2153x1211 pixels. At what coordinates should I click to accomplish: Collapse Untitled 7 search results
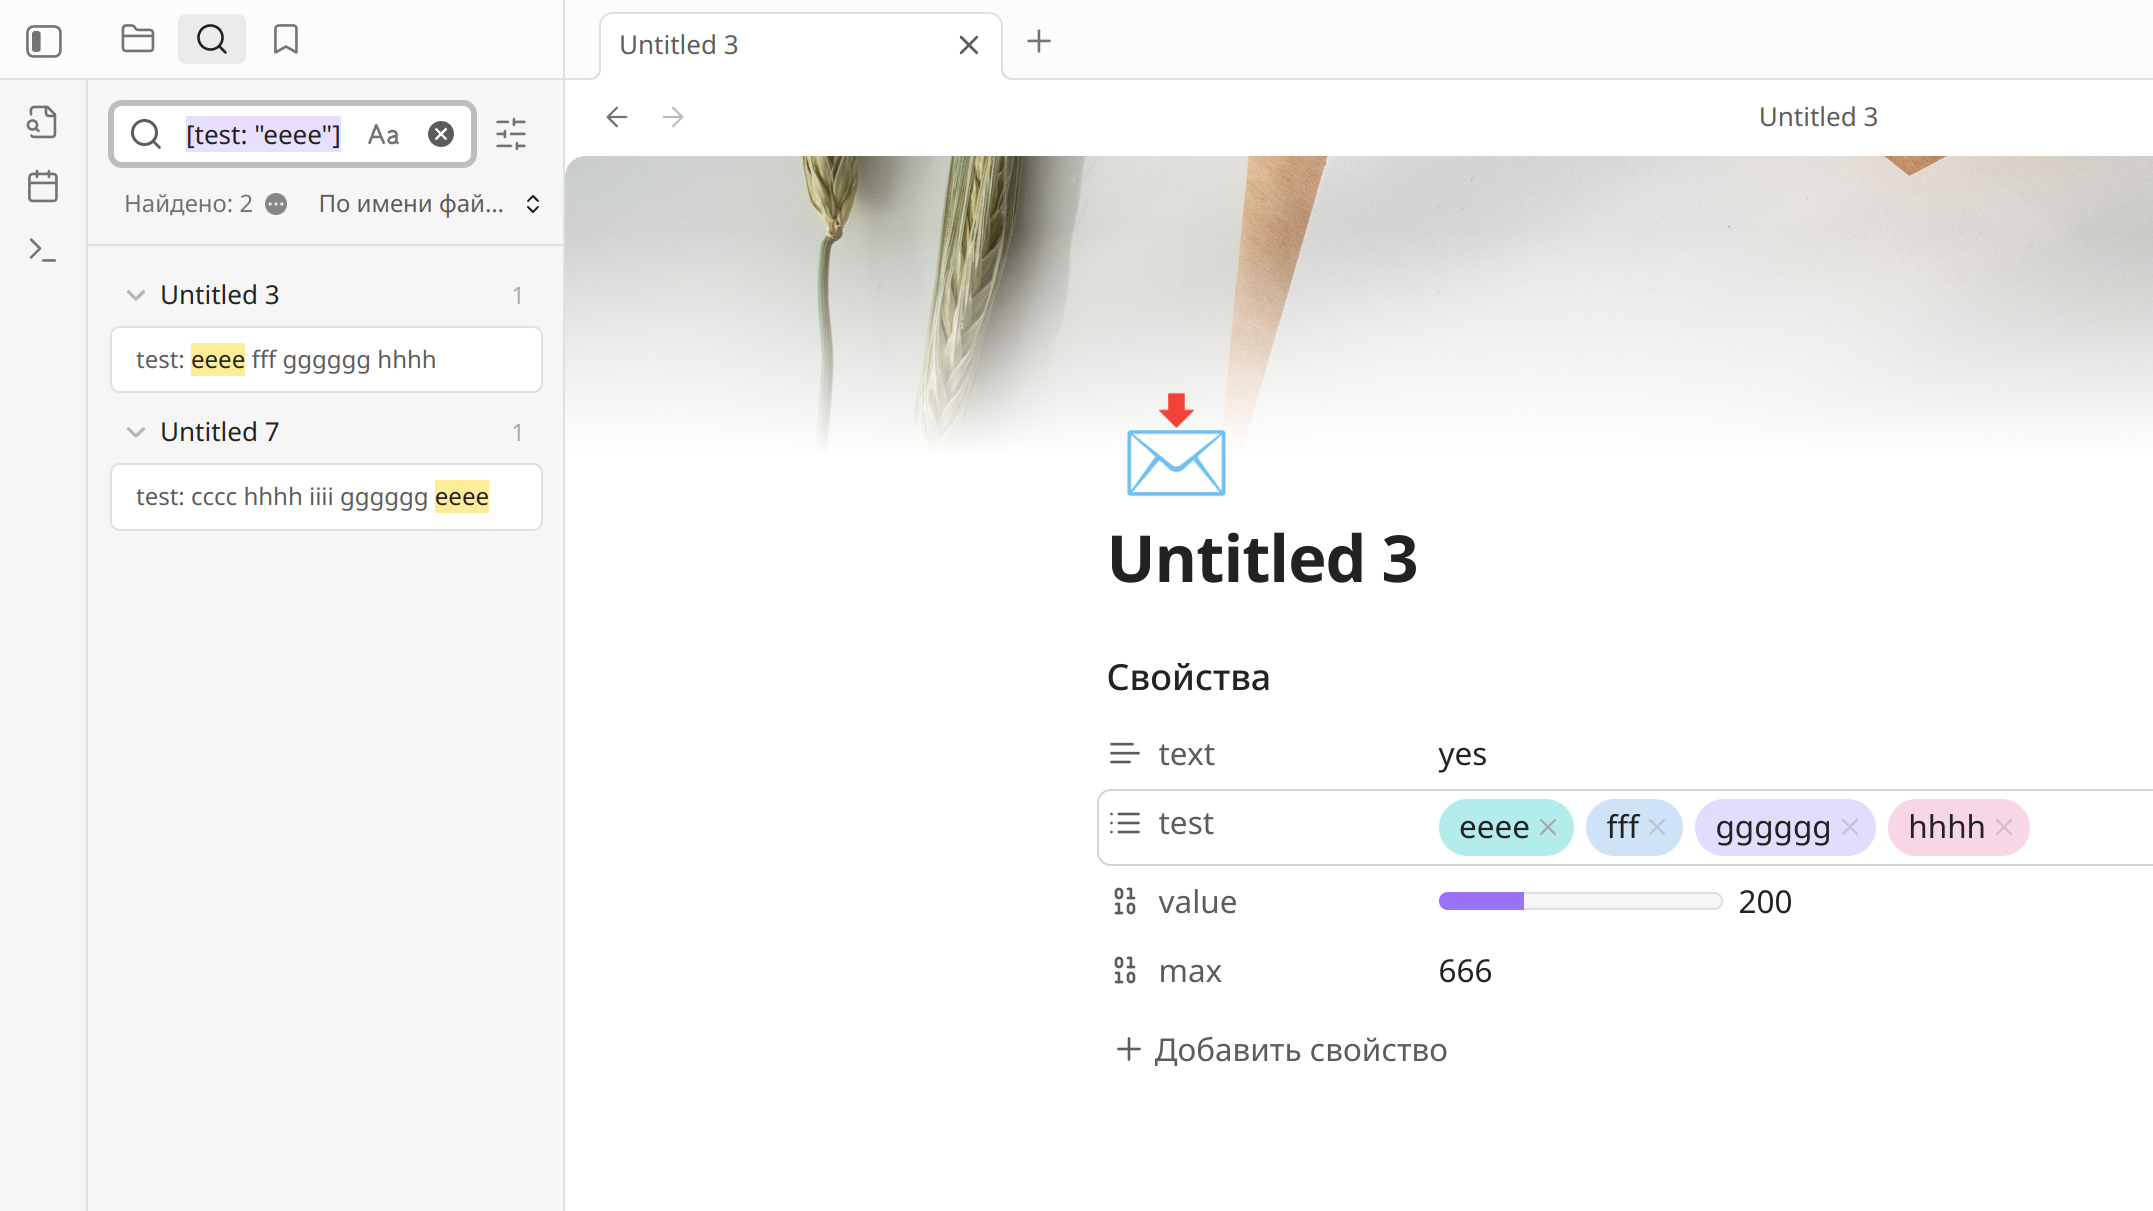(135, 432)
